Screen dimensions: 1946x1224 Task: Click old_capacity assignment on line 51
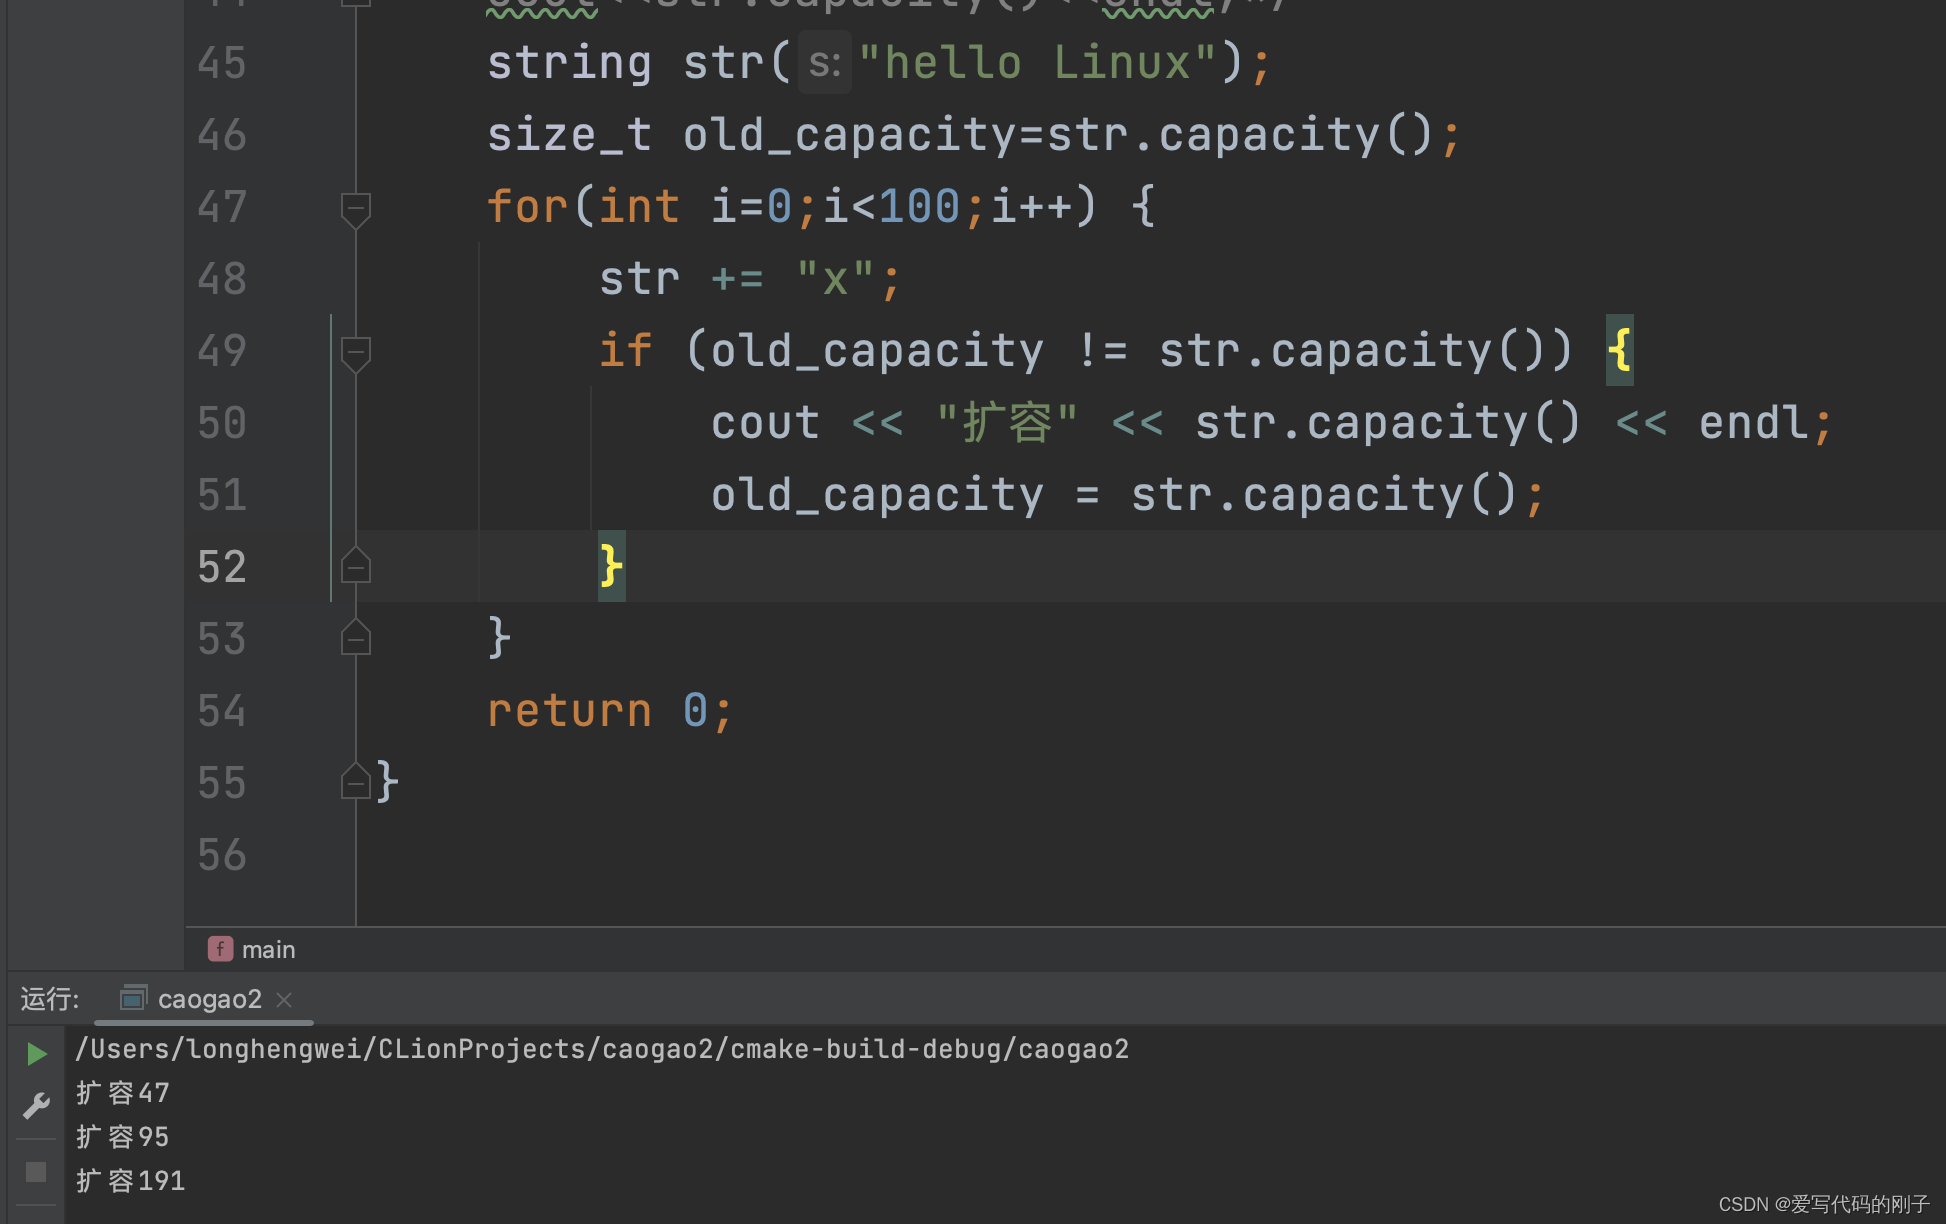click(x=877, y=495)
